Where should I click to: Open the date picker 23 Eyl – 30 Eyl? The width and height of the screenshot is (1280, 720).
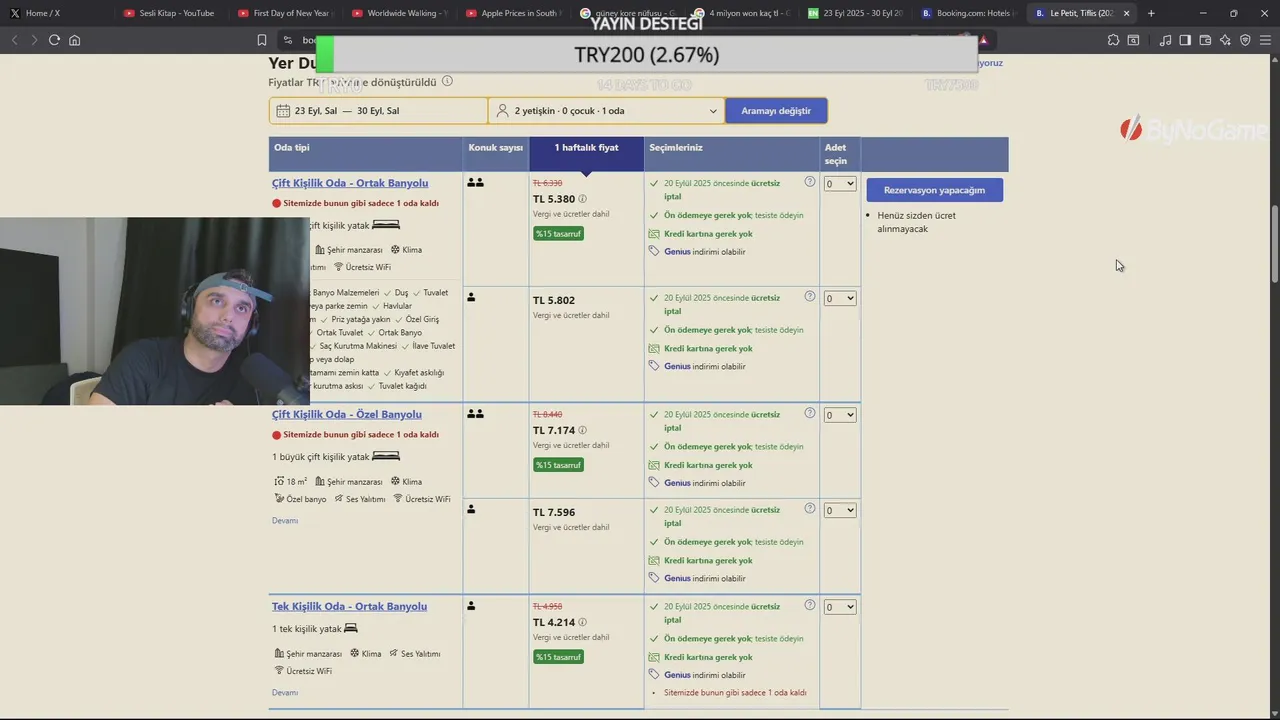click(x=378, y=111)
